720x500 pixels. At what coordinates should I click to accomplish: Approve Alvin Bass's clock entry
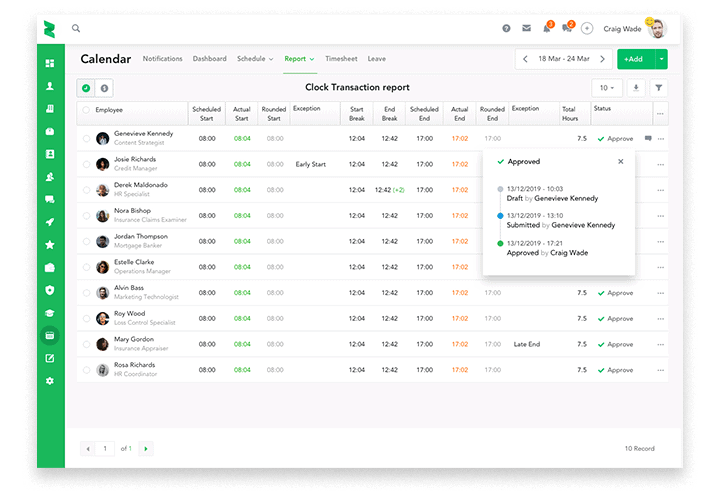coord(615,293)
